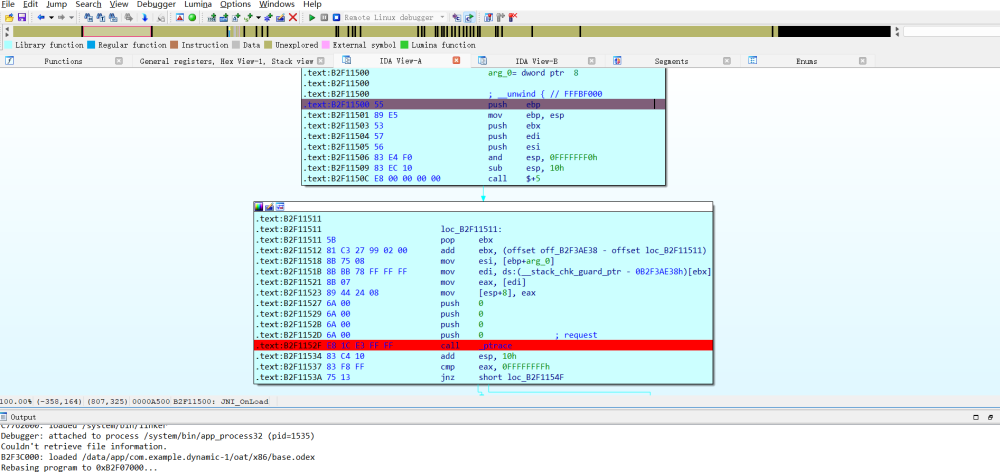Switch to the IDA View-B tab

(536, 61)
